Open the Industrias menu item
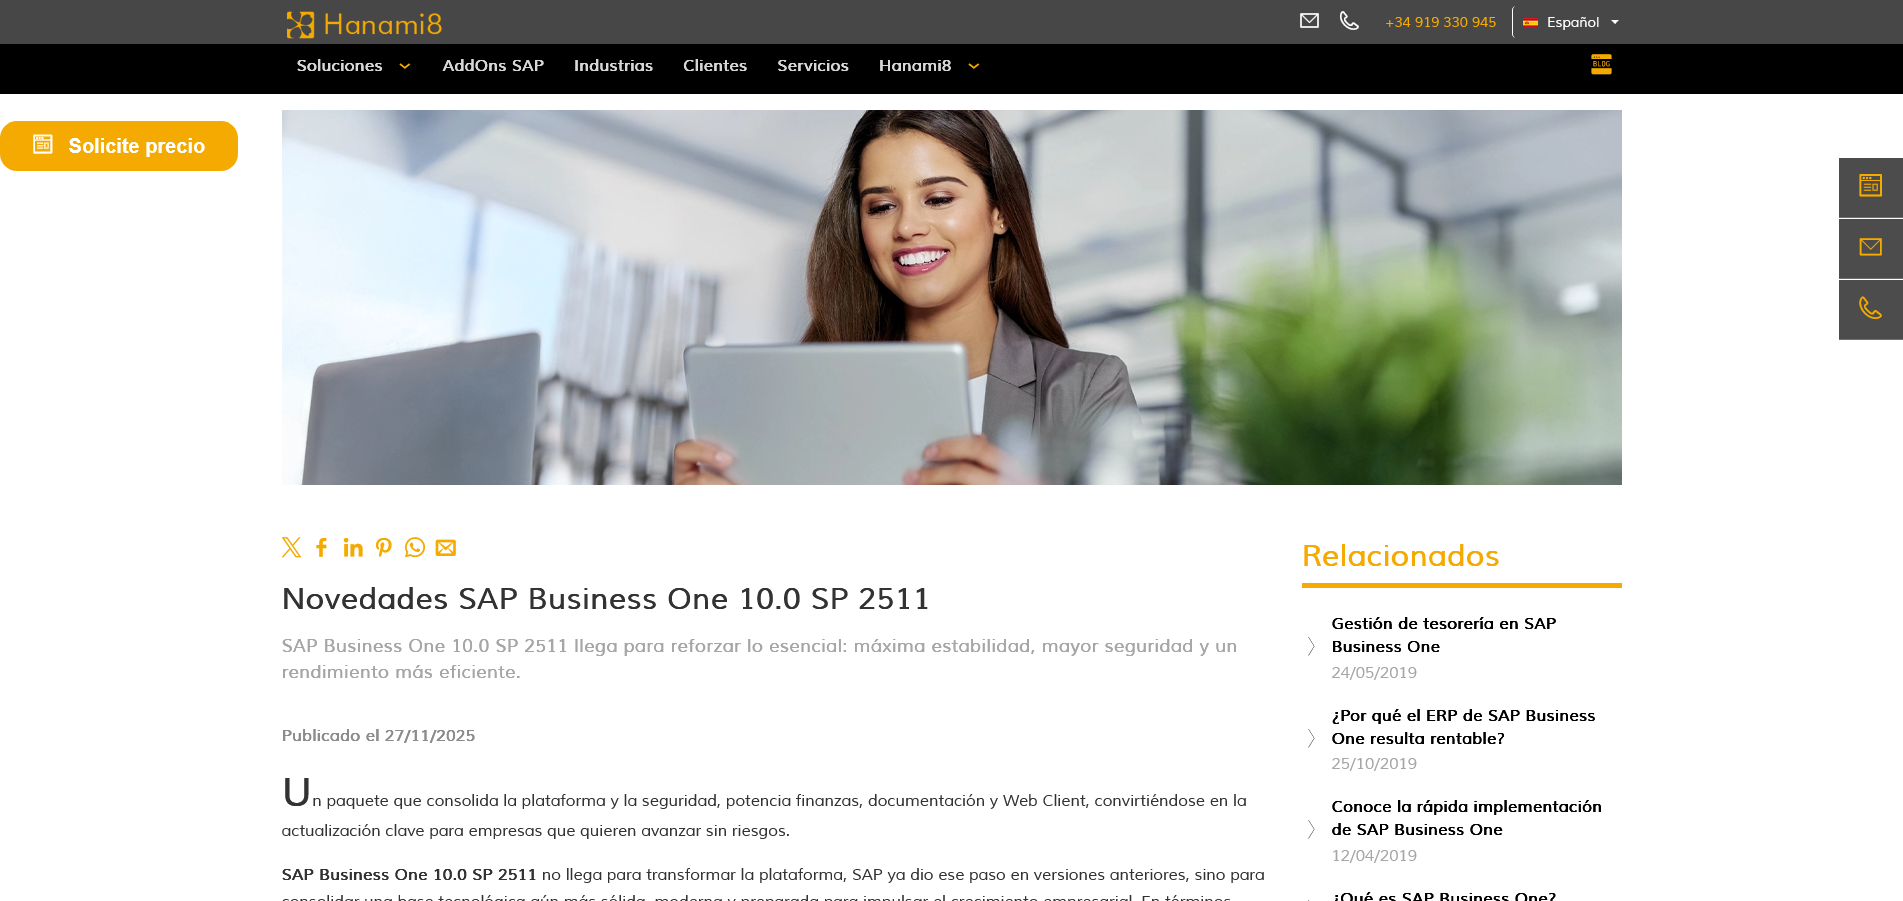 613,66
